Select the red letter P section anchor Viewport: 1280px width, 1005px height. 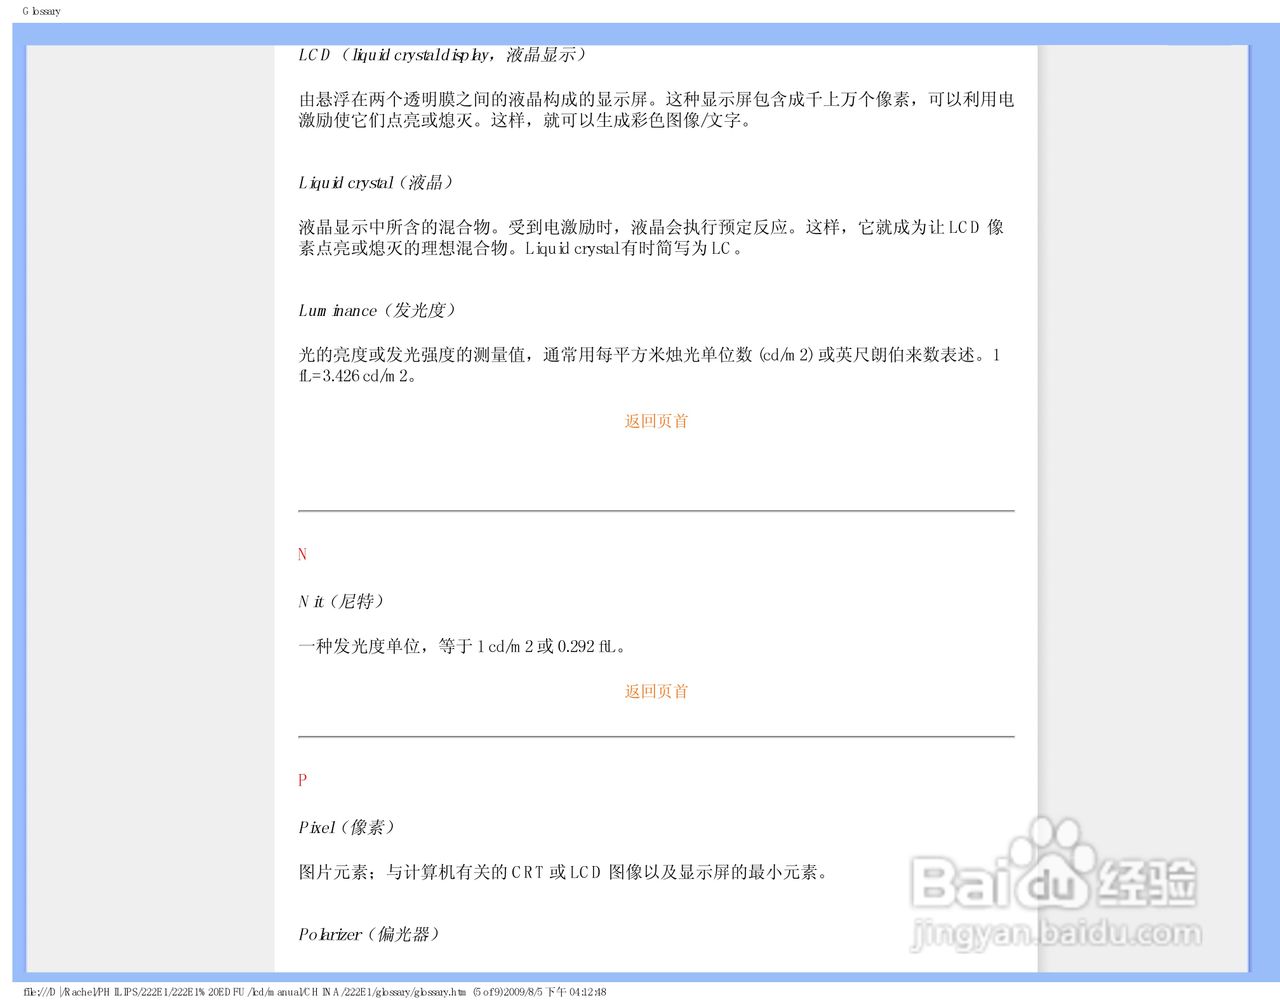pyautogui.click(x=302, y=780)
